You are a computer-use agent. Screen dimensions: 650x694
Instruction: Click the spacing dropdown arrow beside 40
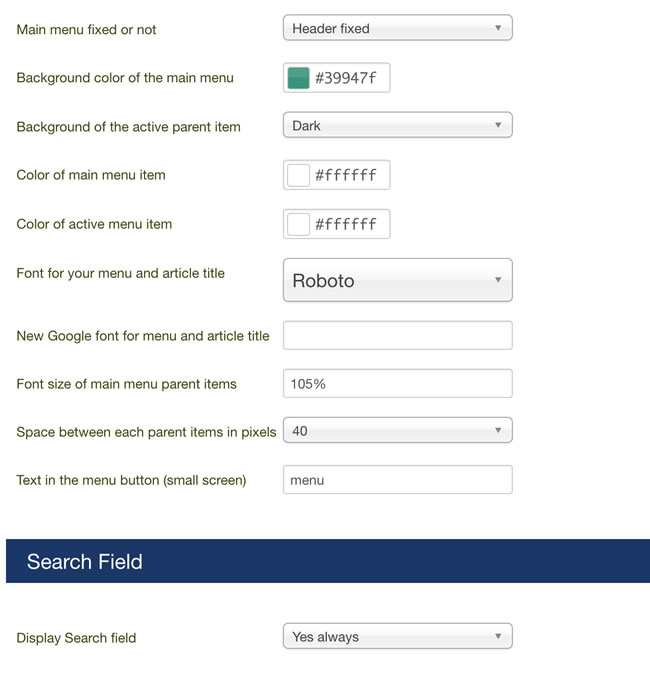tap(498, 430)
